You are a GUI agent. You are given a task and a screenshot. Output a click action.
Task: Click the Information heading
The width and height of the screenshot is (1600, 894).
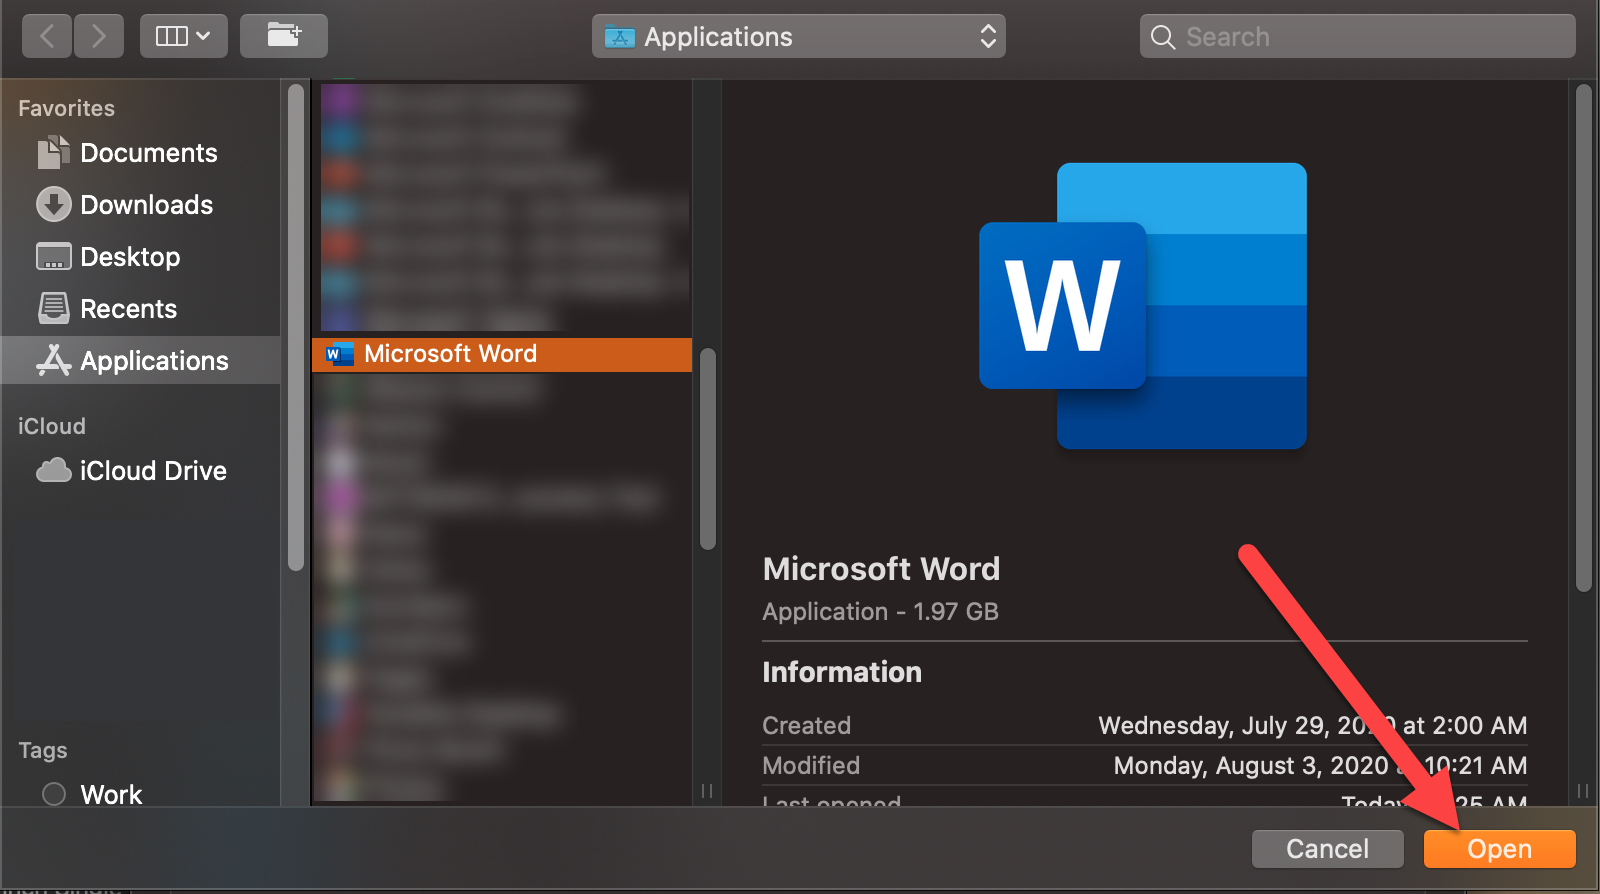point(842,672)
